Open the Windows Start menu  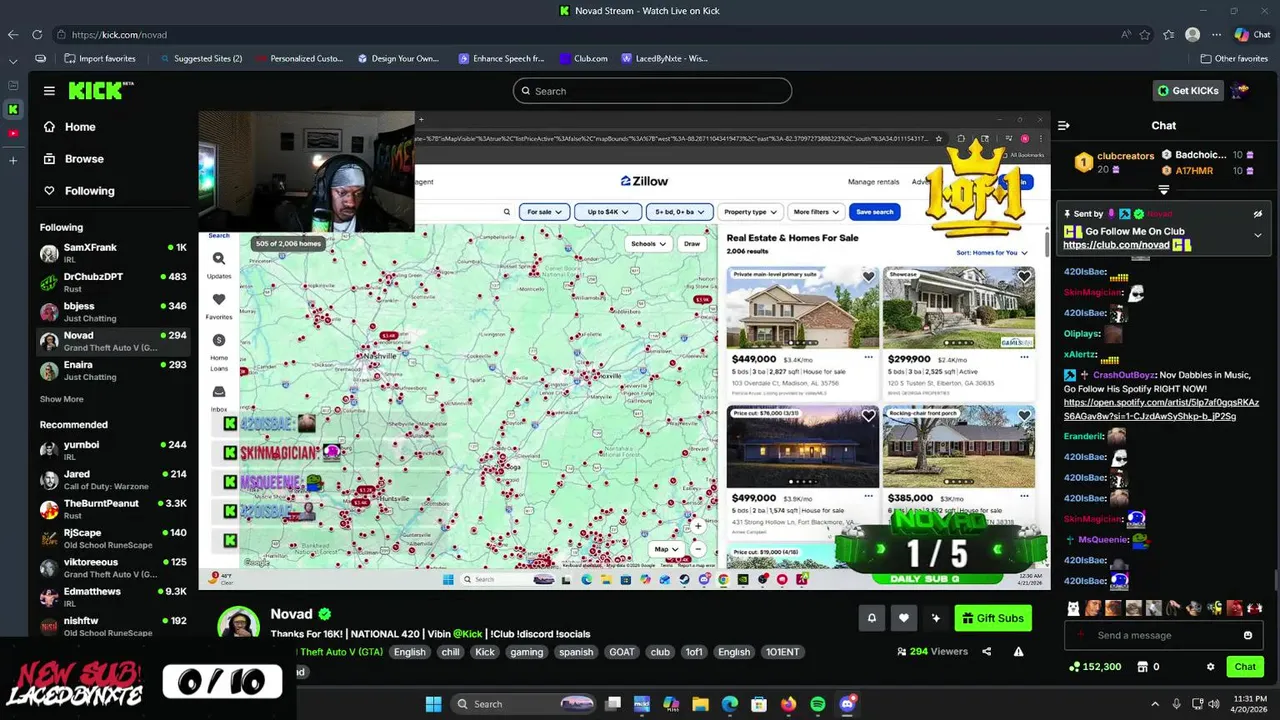pos(433,704)
